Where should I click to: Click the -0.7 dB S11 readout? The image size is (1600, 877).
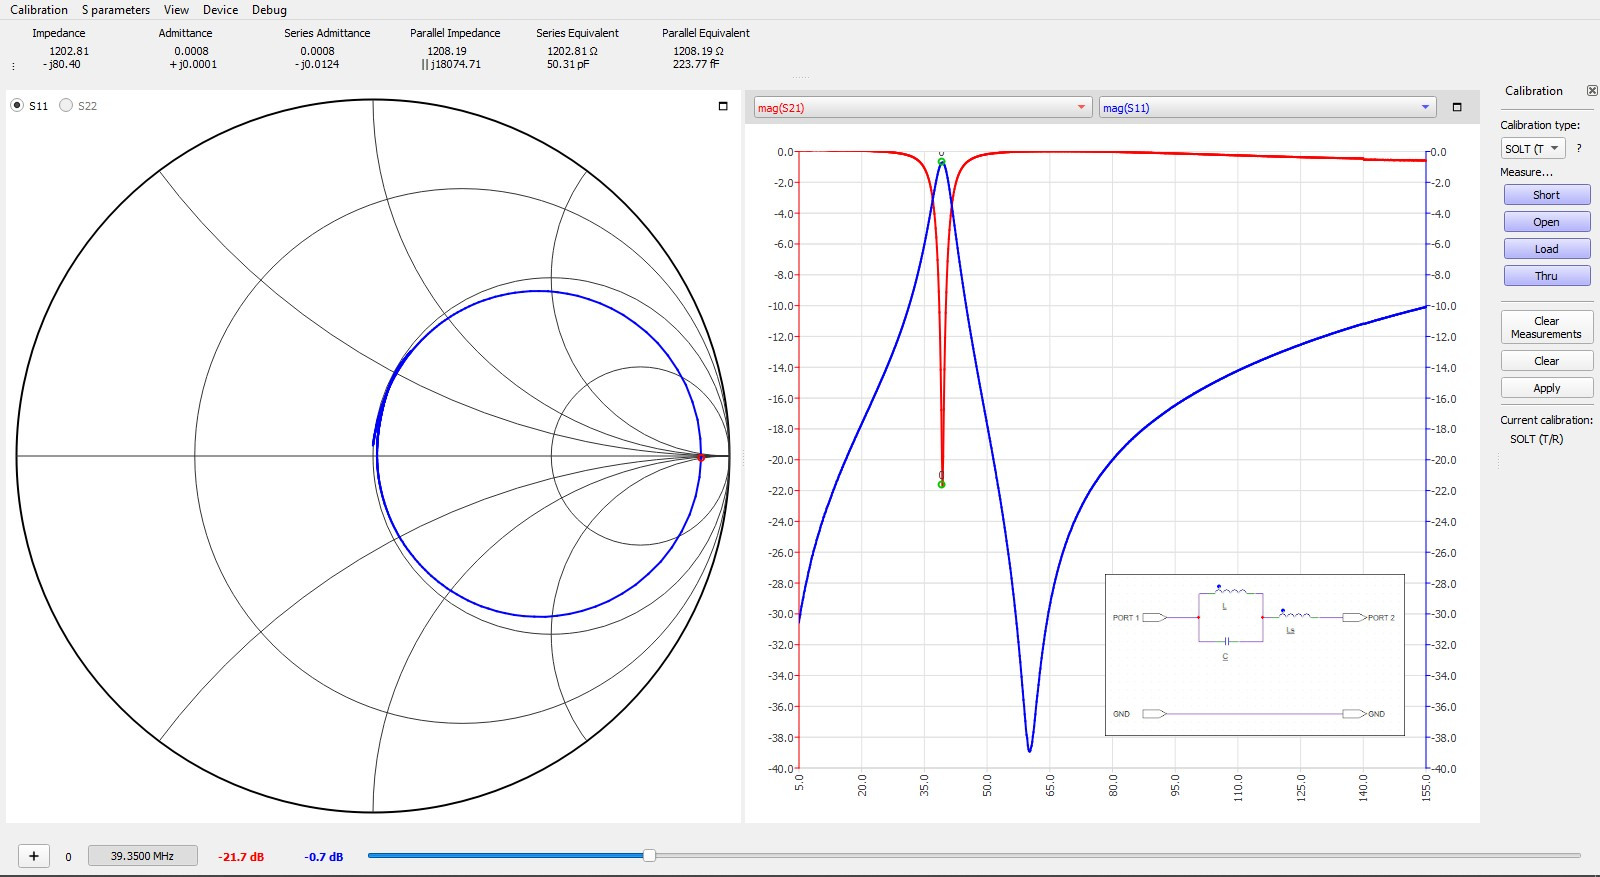tap(324, 857)
